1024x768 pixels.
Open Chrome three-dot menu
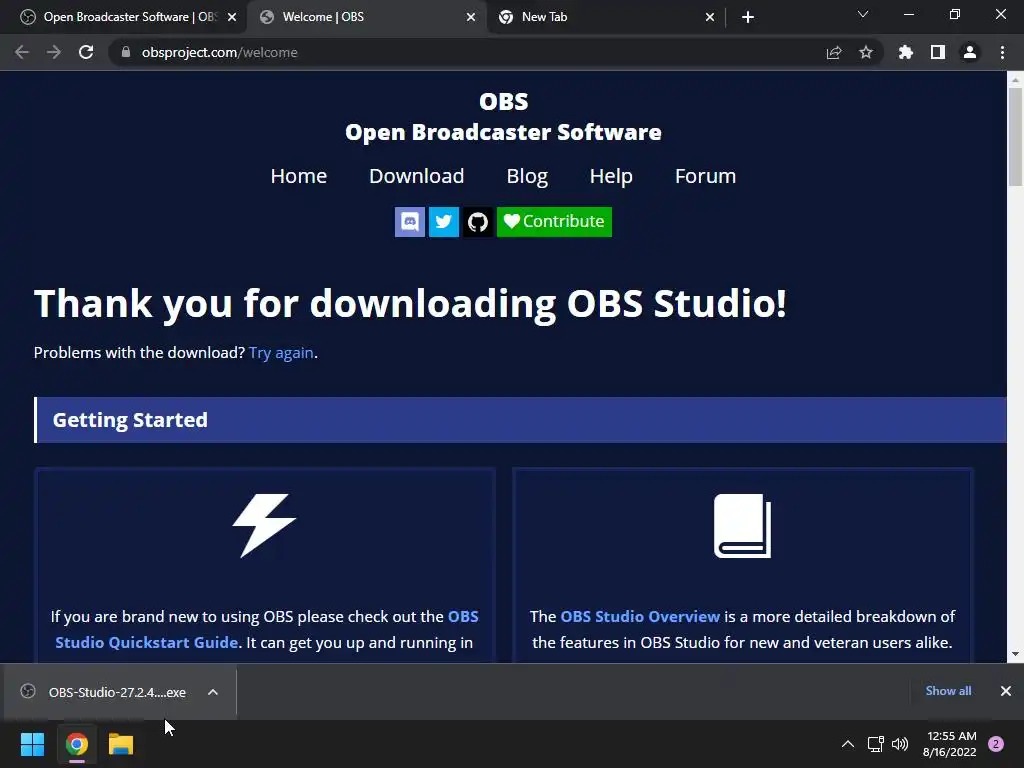(x=1002, y=52)
